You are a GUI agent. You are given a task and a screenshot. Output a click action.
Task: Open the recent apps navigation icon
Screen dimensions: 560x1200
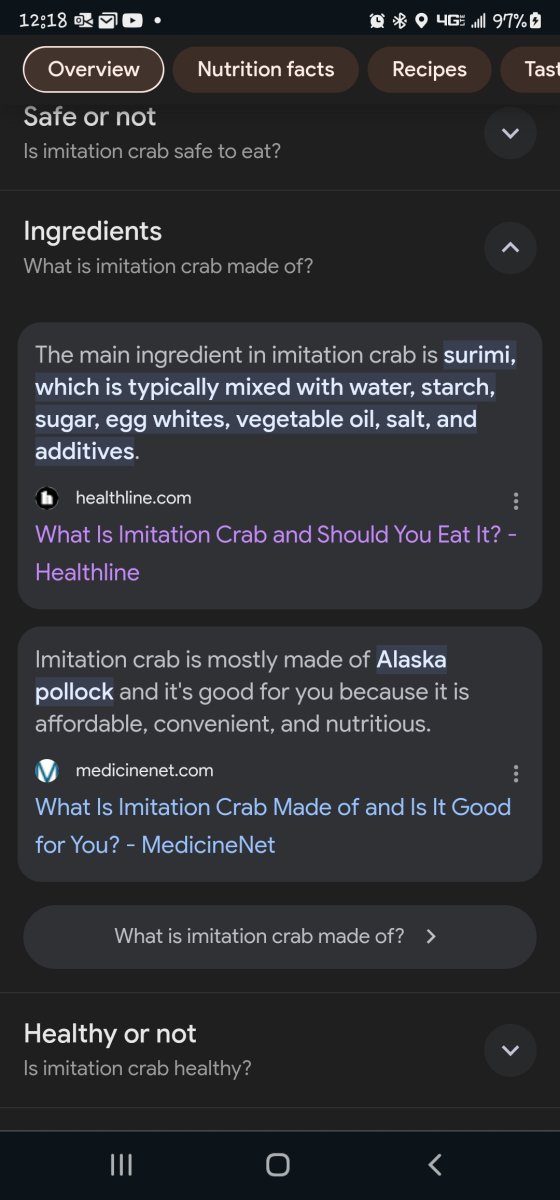[121, 1164]
